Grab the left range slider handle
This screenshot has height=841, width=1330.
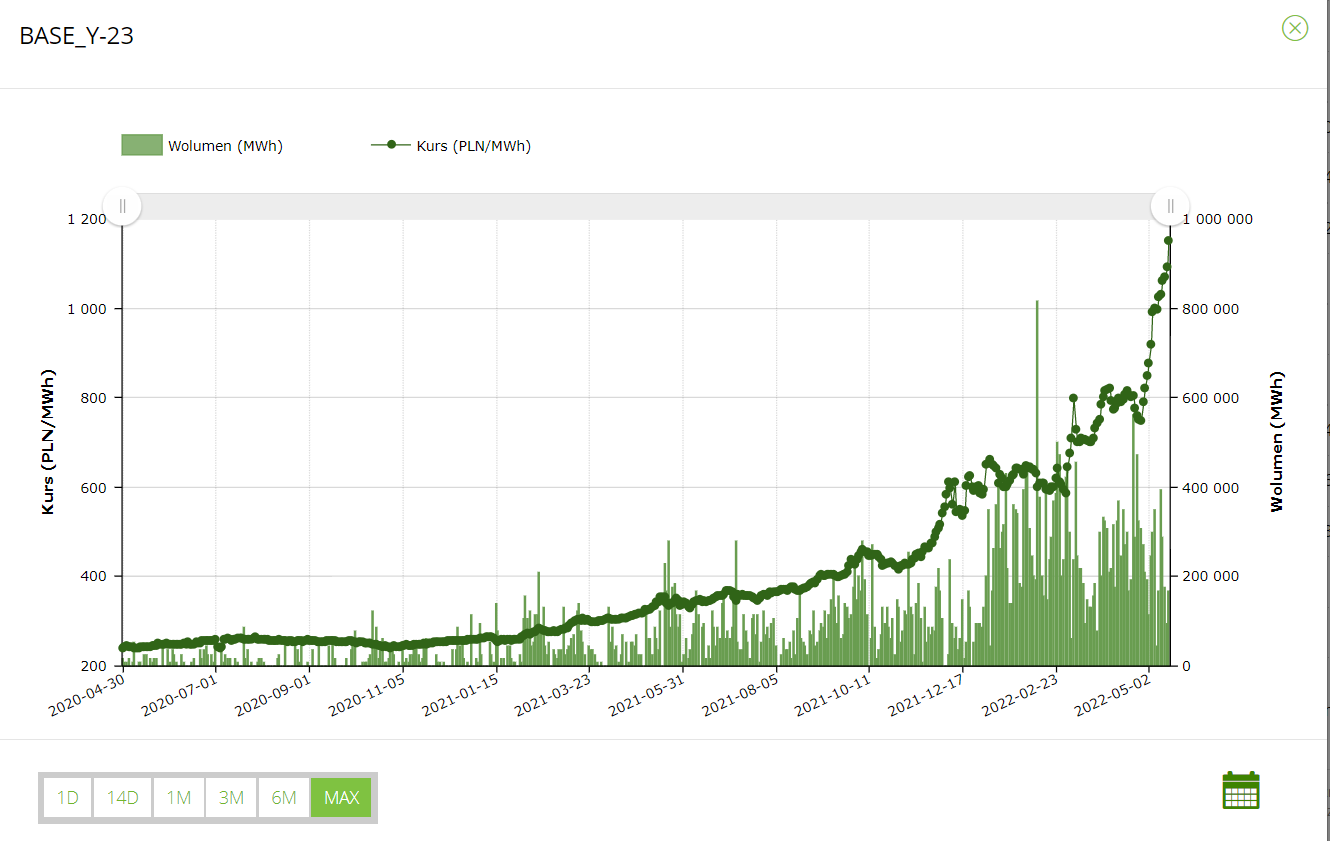pos(122,206)
